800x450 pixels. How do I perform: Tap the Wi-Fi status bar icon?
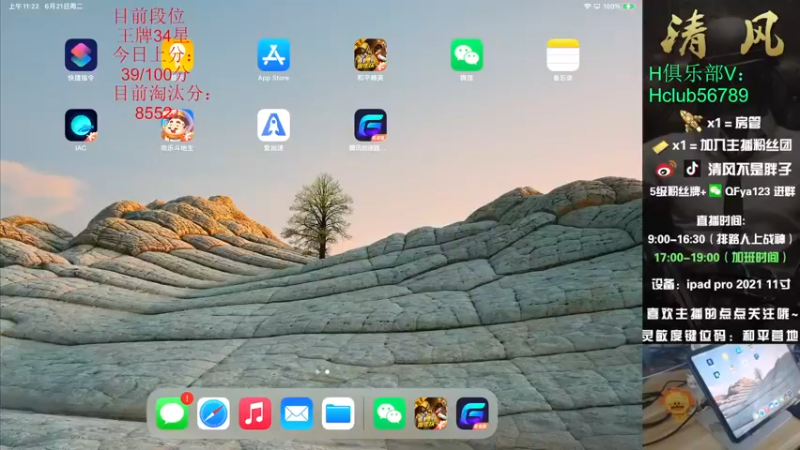click(587, 6)
